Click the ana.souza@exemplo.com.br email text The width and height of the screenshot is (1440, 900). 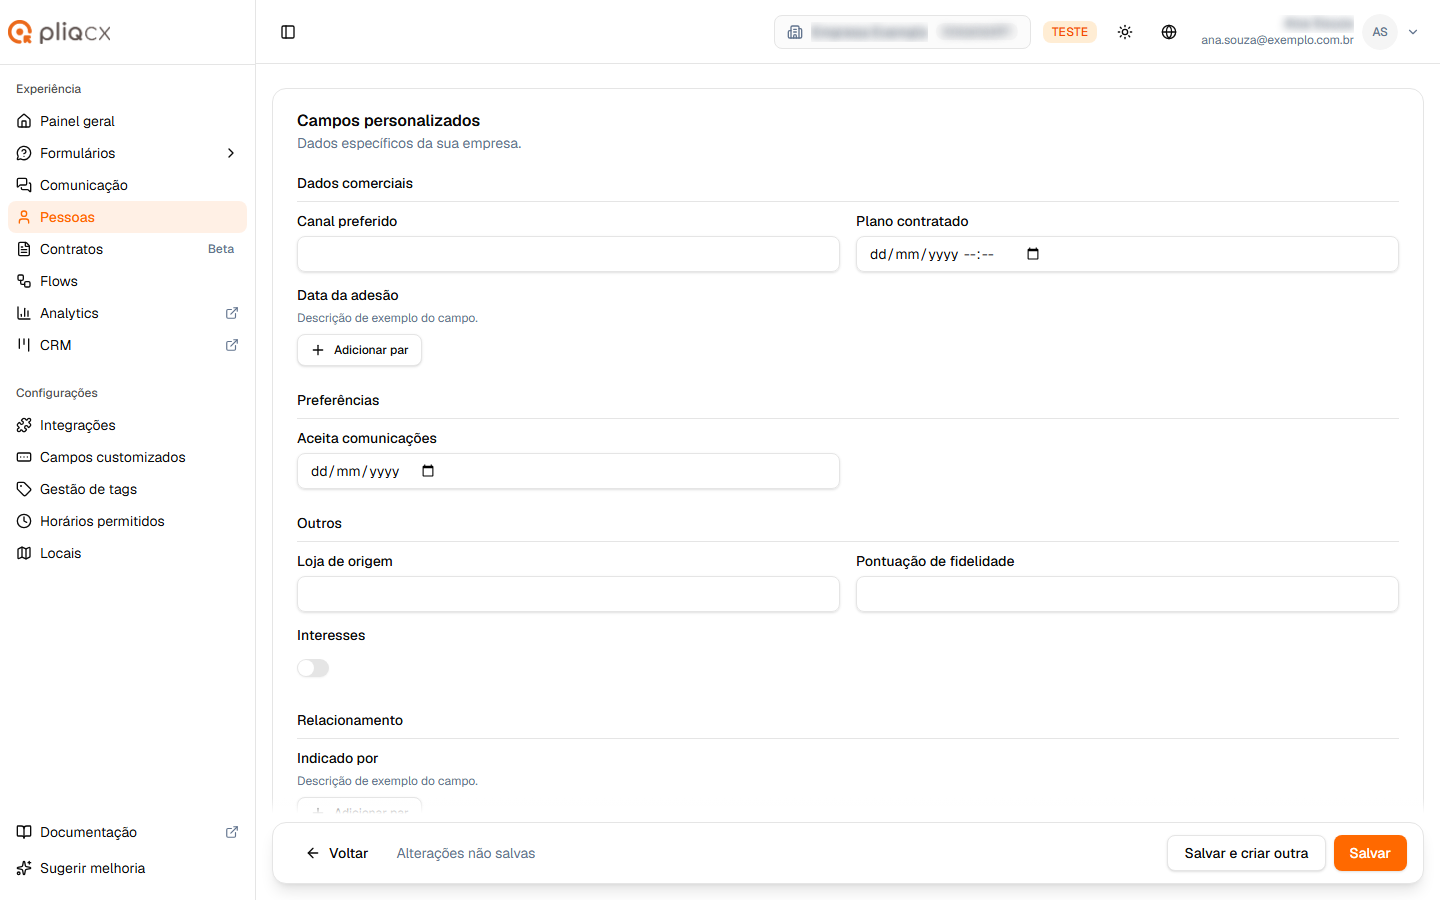(1277, 40)
